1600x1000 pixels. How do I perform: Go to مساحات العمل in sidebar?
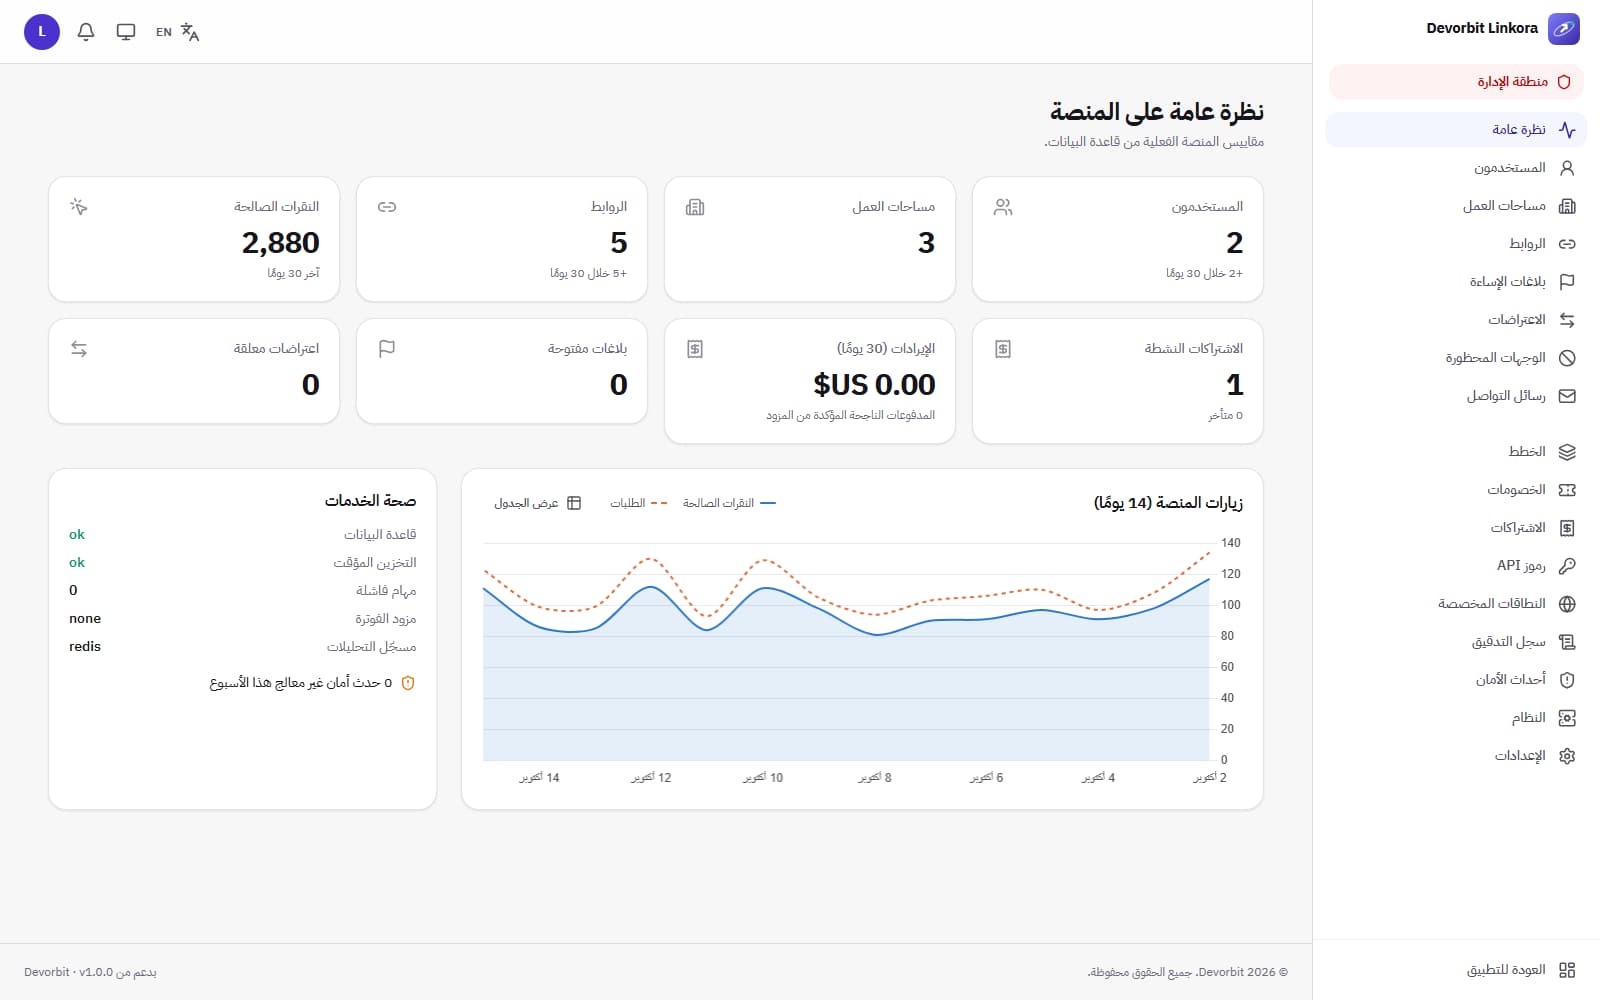1456,206
